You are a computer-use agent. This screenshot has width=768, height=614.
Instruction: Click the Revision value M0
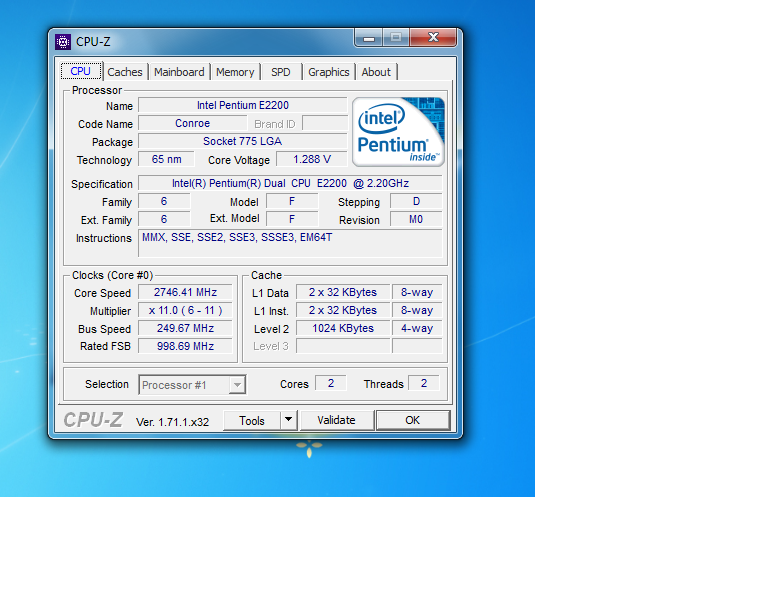pyautogui.click(x=416, y=219)
